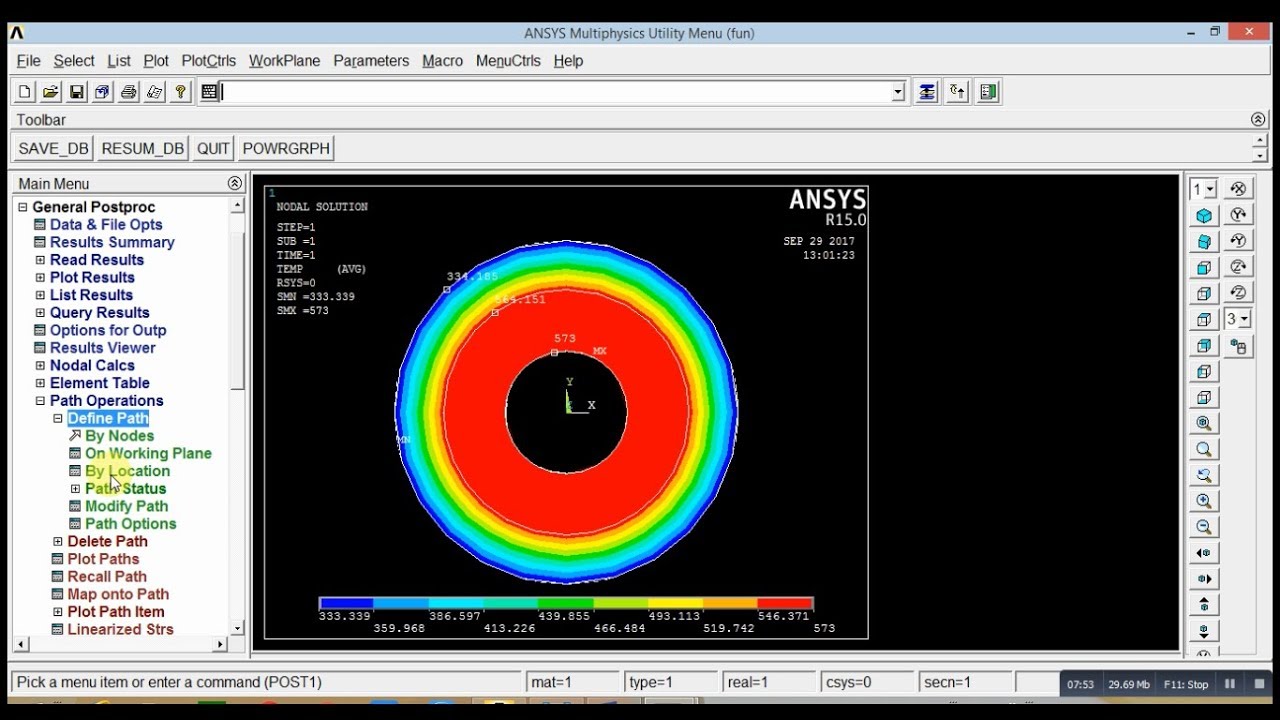Open the Select menu
Viewport: 1280px width, 720px height.
[x=74, y=61]
